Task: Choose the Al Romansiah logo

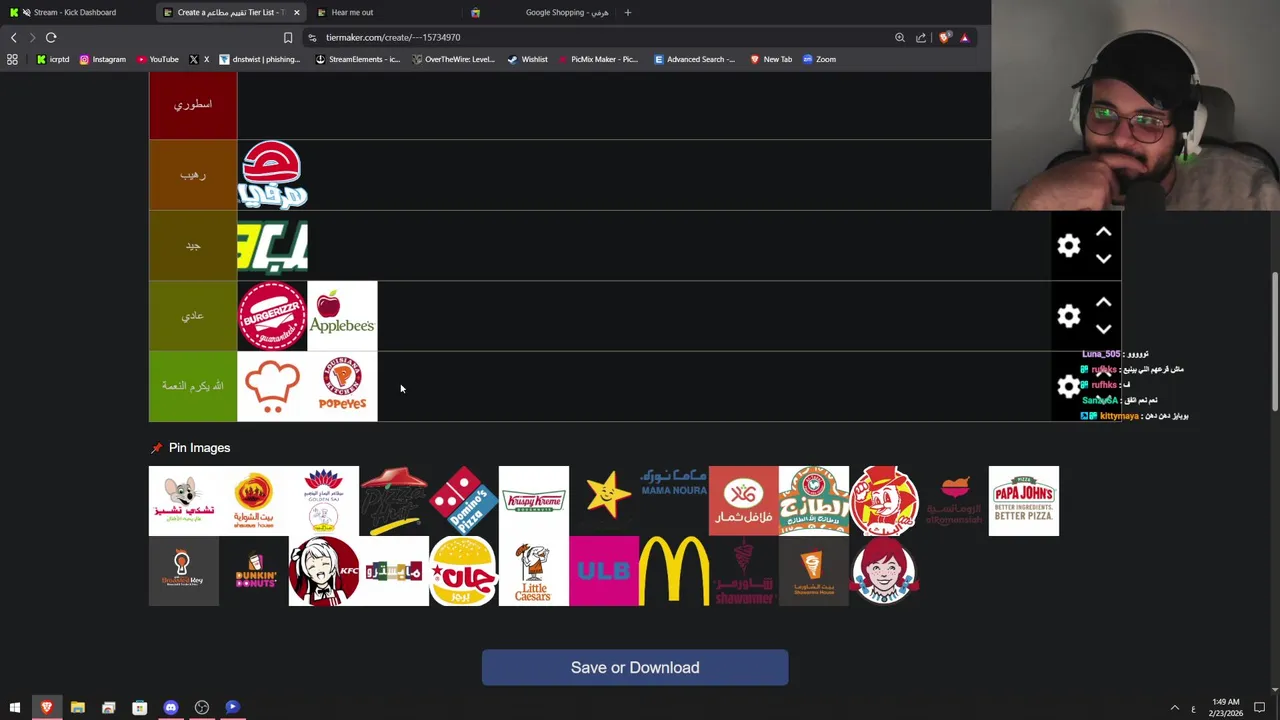Action: tap(954, 501)
